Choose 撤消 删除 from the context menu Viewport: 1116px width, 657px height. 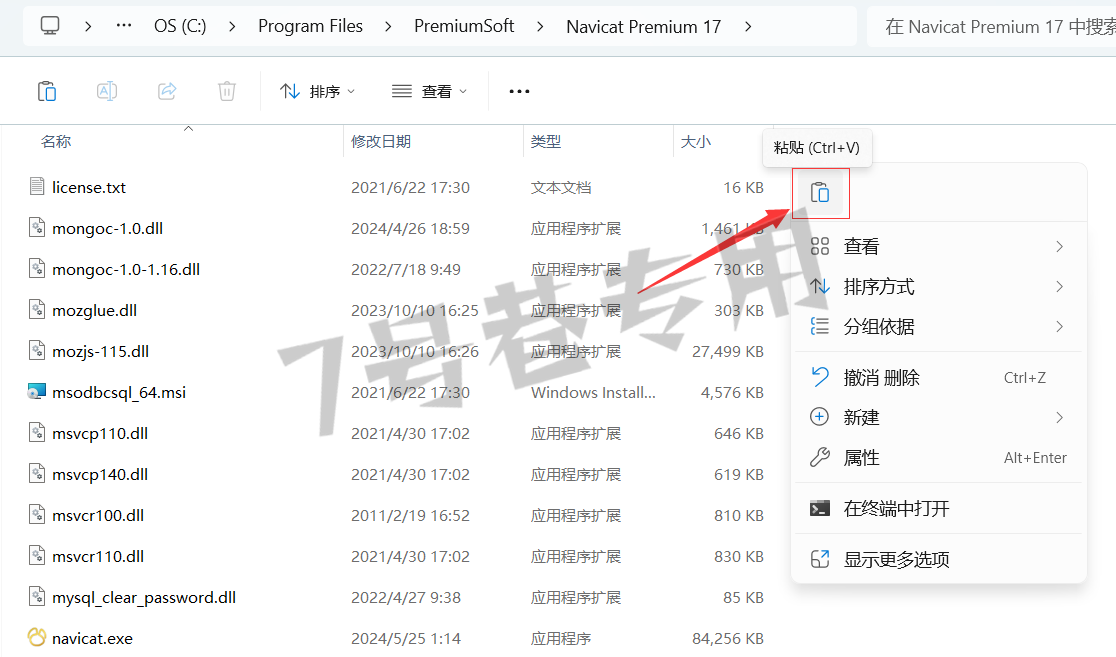[939, 377]
